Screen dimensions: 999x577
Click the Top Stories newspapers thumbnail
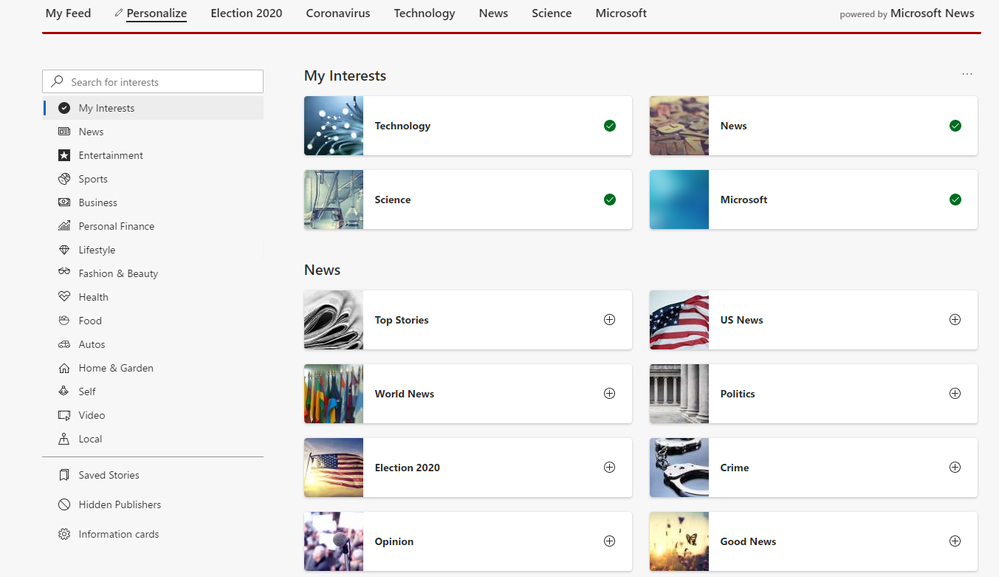click(334, 320)
